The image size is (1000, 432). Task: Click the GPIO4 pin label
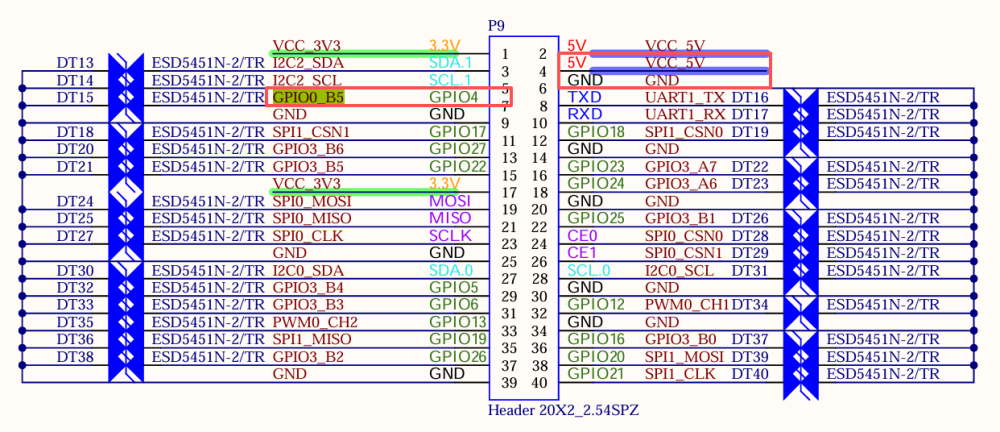453,98
